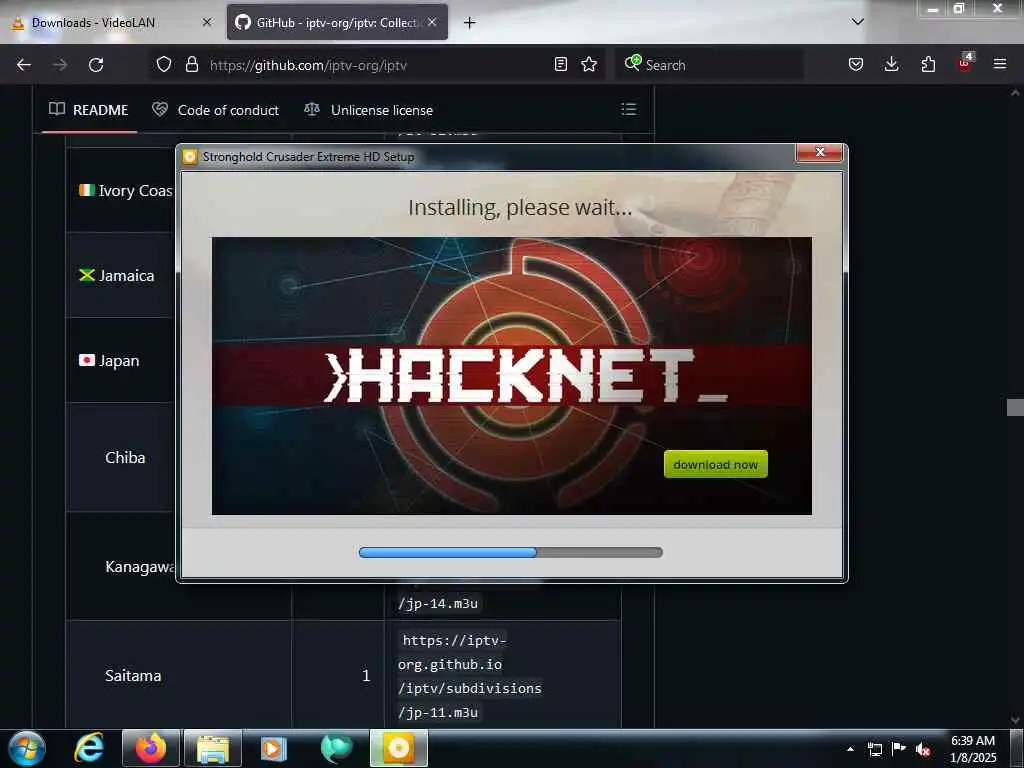Launch Internet Explorer from taskbar
1024x768 pixels.
pyautogui.click(x=89, y=748)
